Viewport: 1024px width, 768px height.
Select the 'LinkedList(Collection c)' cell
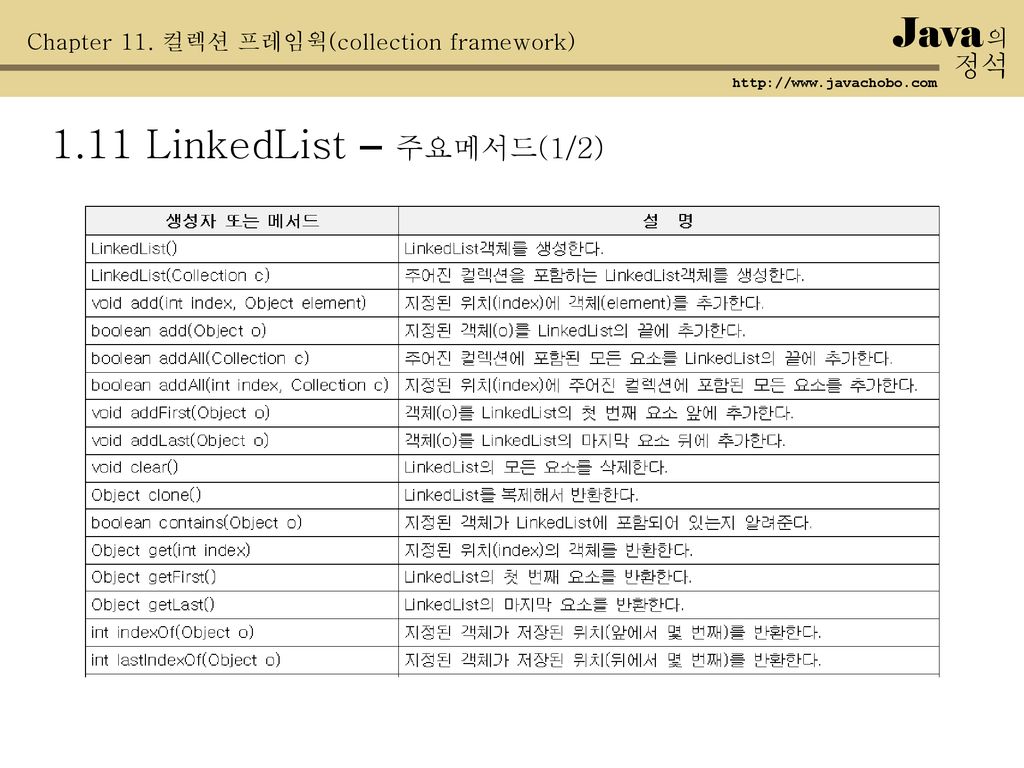pyautogui.click(x=242, y=276)
